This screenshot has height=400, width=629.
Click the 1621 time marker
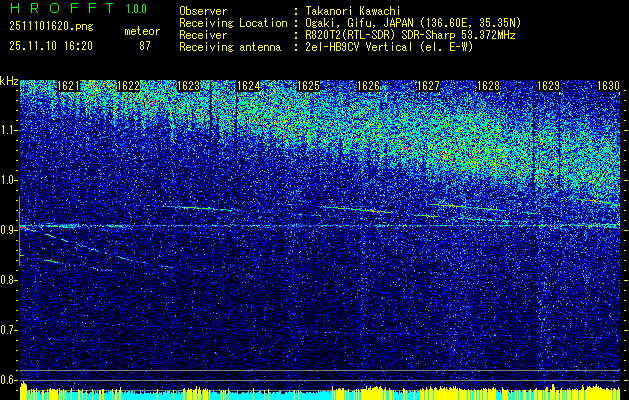pos(69,86)
